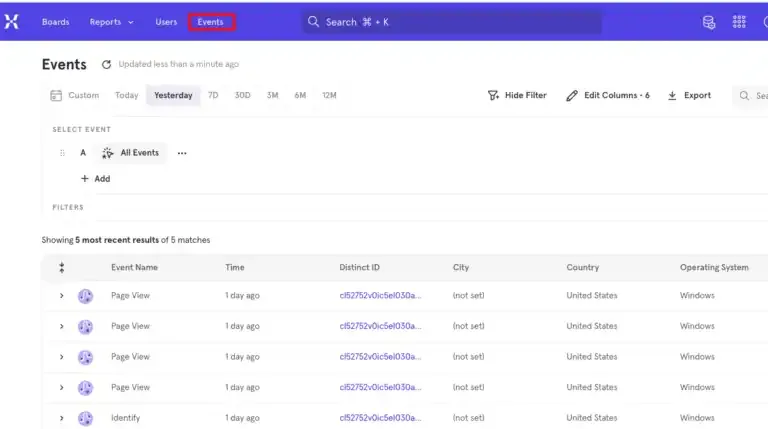Image resolution: width=768 pixels, height=429 pixels.
Task: Open the Distinct ID link in first row
Action: click(x=380, y=295)
